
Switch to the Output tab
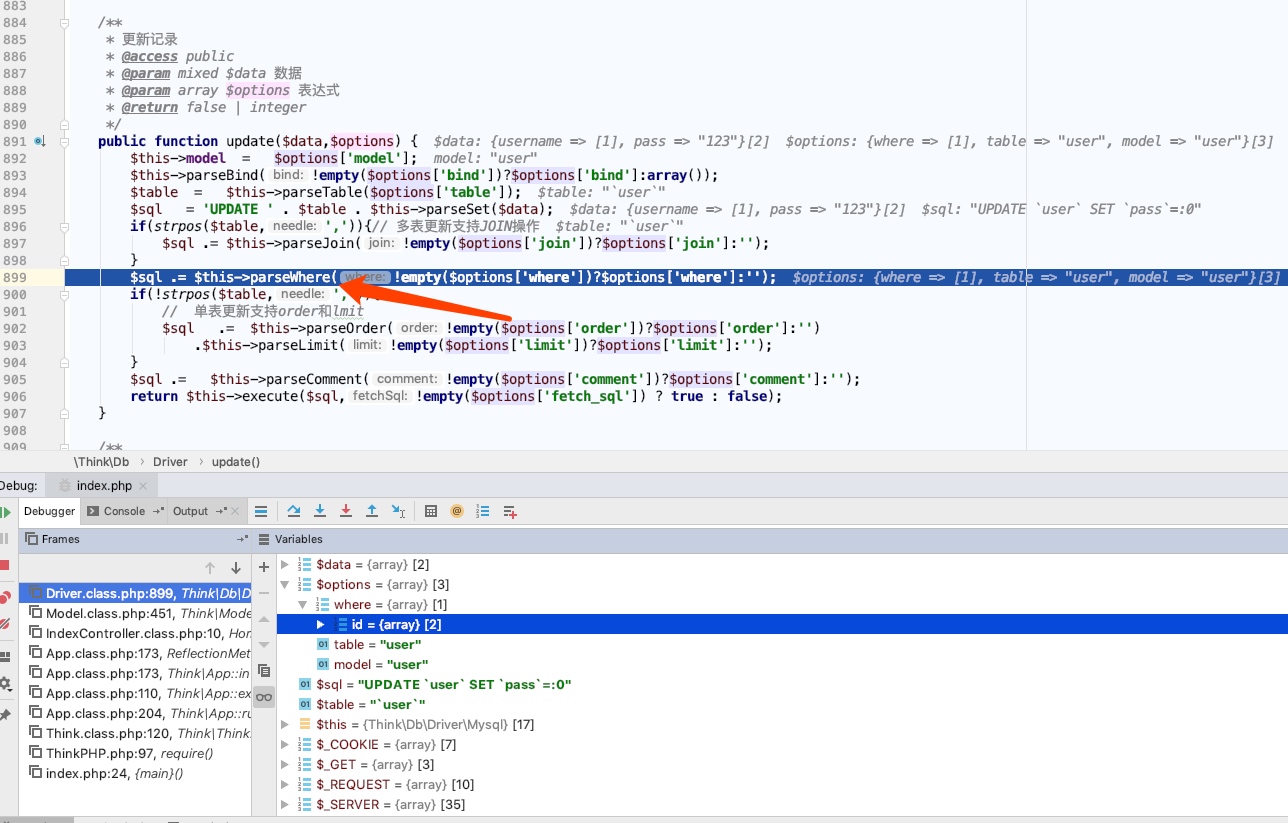click(190, 511)
